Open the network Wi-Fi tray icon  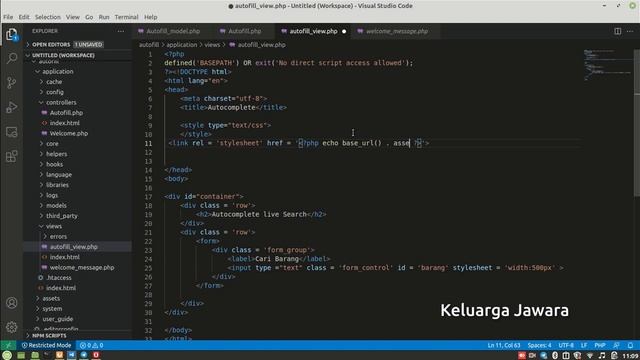coord(590,356)
